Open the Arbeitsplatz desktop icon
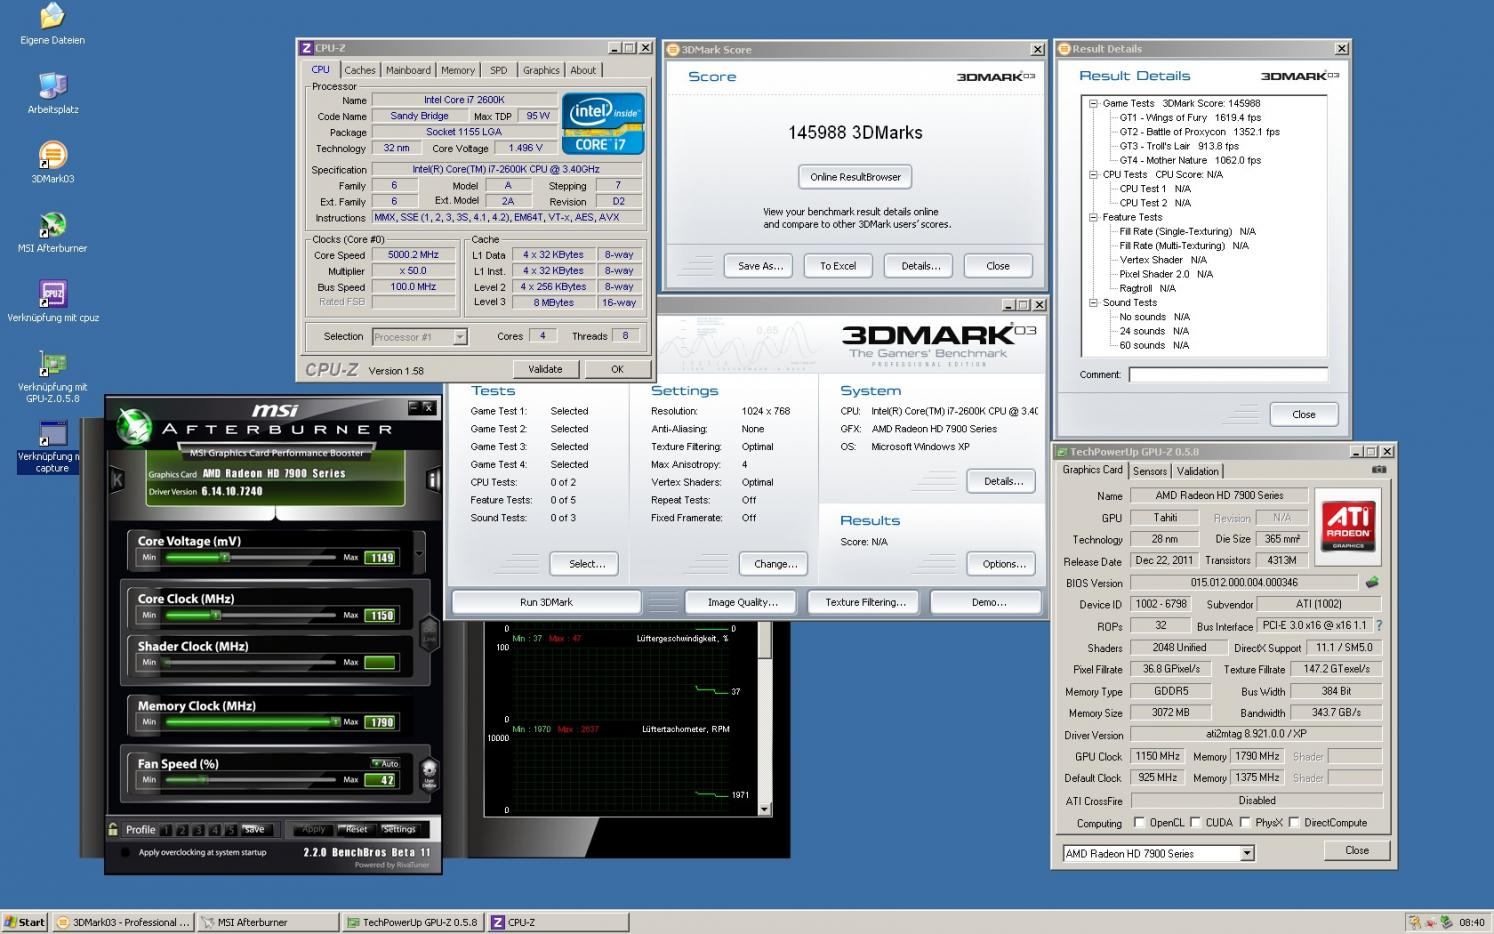Screen dimensions: 1494x934 [52, 86]
